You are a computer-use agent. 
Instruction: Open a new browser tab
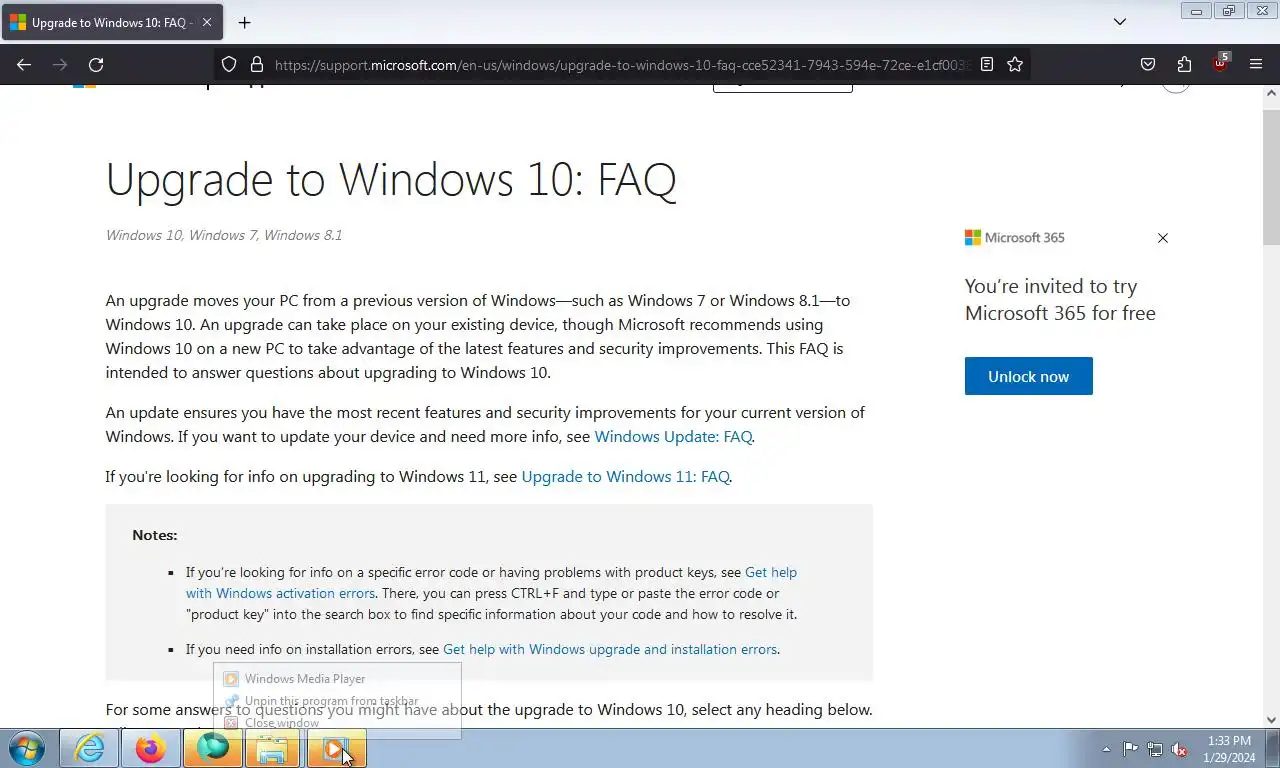tap(244, 22)
